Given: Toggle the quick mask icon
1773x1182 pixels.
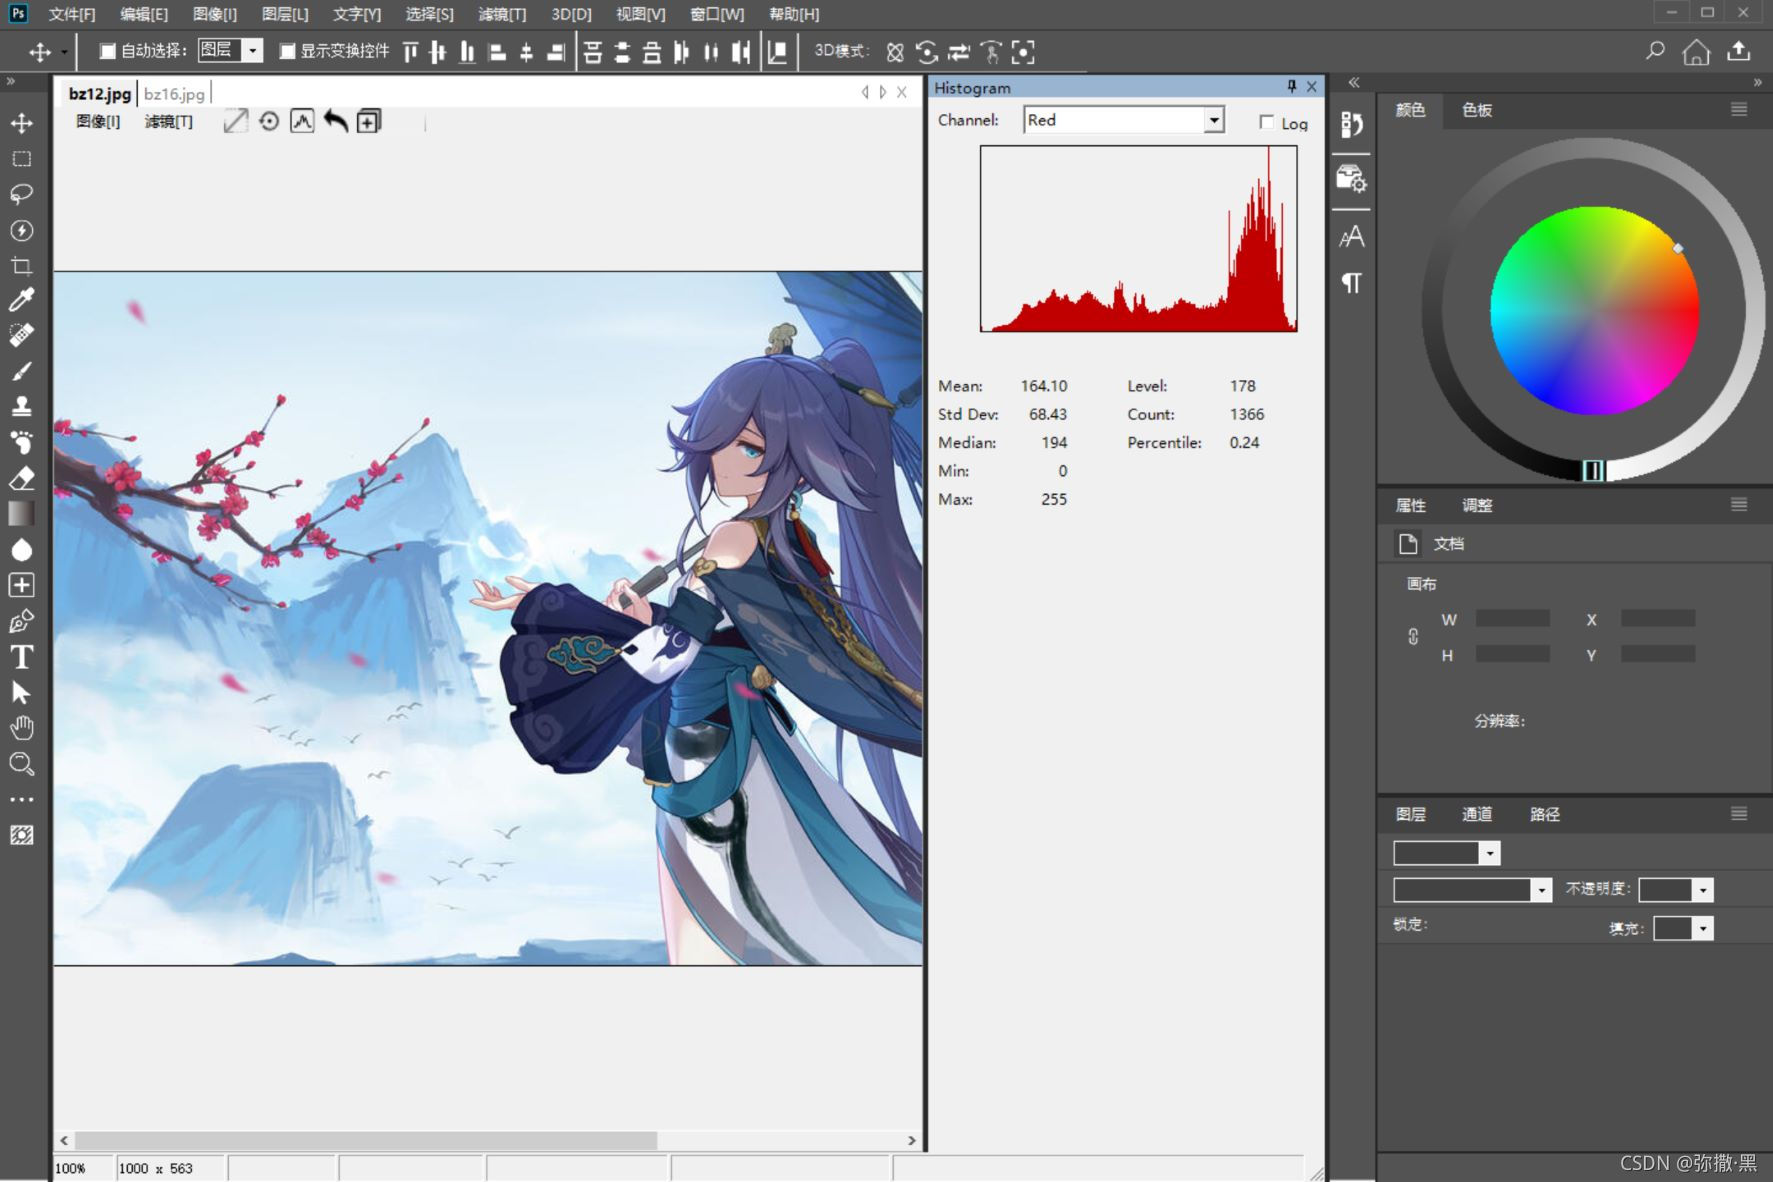Looking at the screenshot, I should coord(21,835).
